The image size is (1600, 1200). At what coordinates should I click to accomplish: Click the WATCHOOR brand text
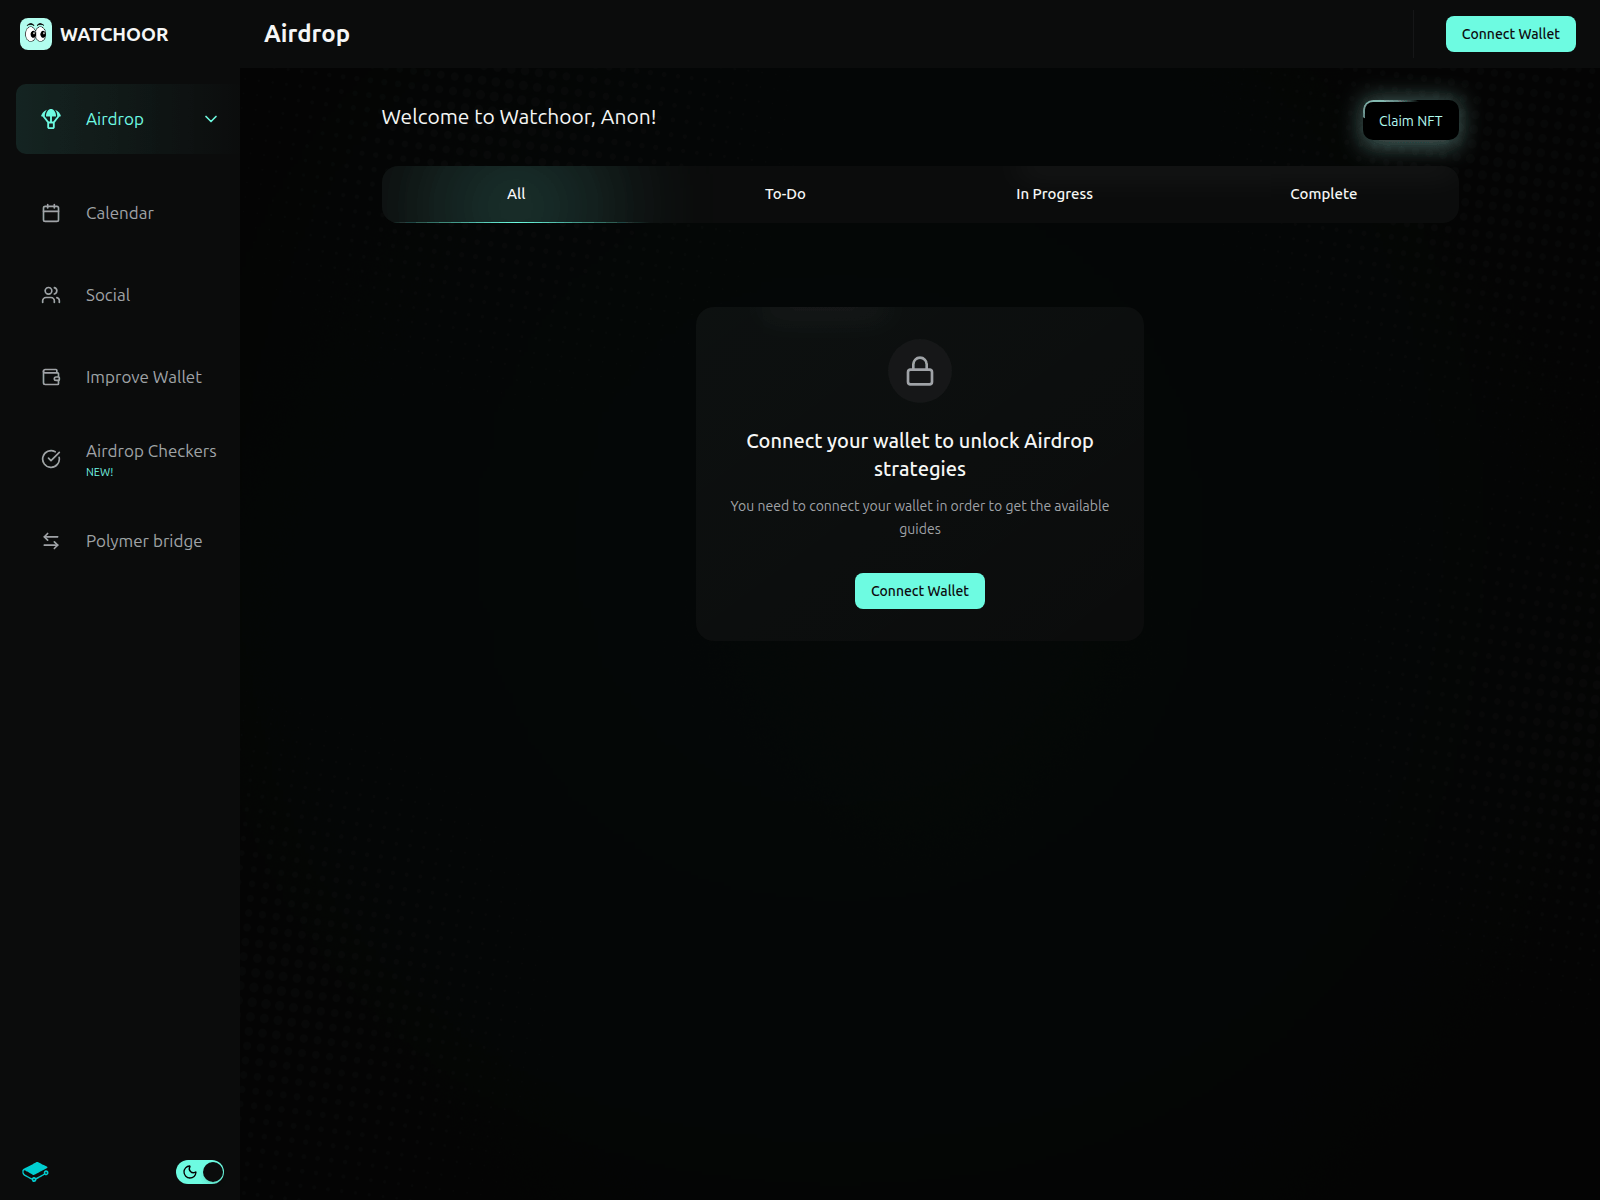(x=115, y=33)
